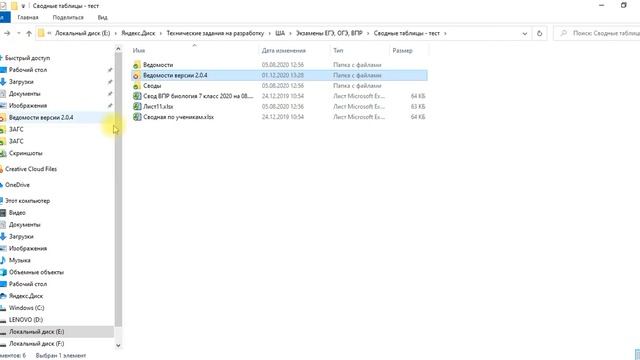Viewport: 640px width, 360px height.
Task: Open pinned Ведомости версии 2.0.4 in sidebar
Action: [41, 118]
